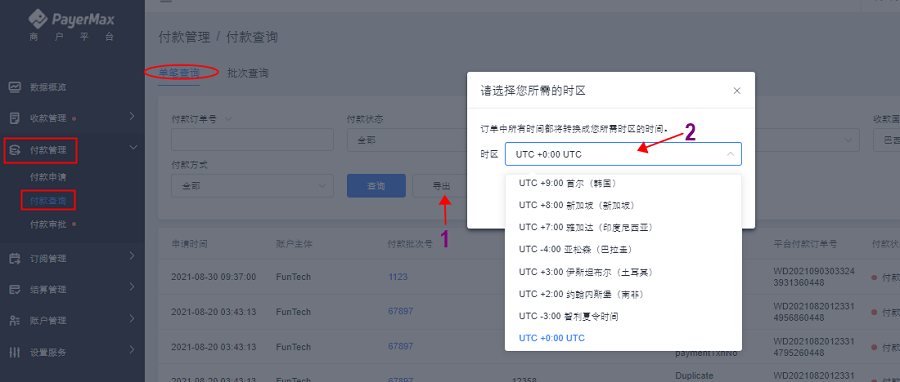Click the 订阅管理 calendar icon

(x=15, y=259)
